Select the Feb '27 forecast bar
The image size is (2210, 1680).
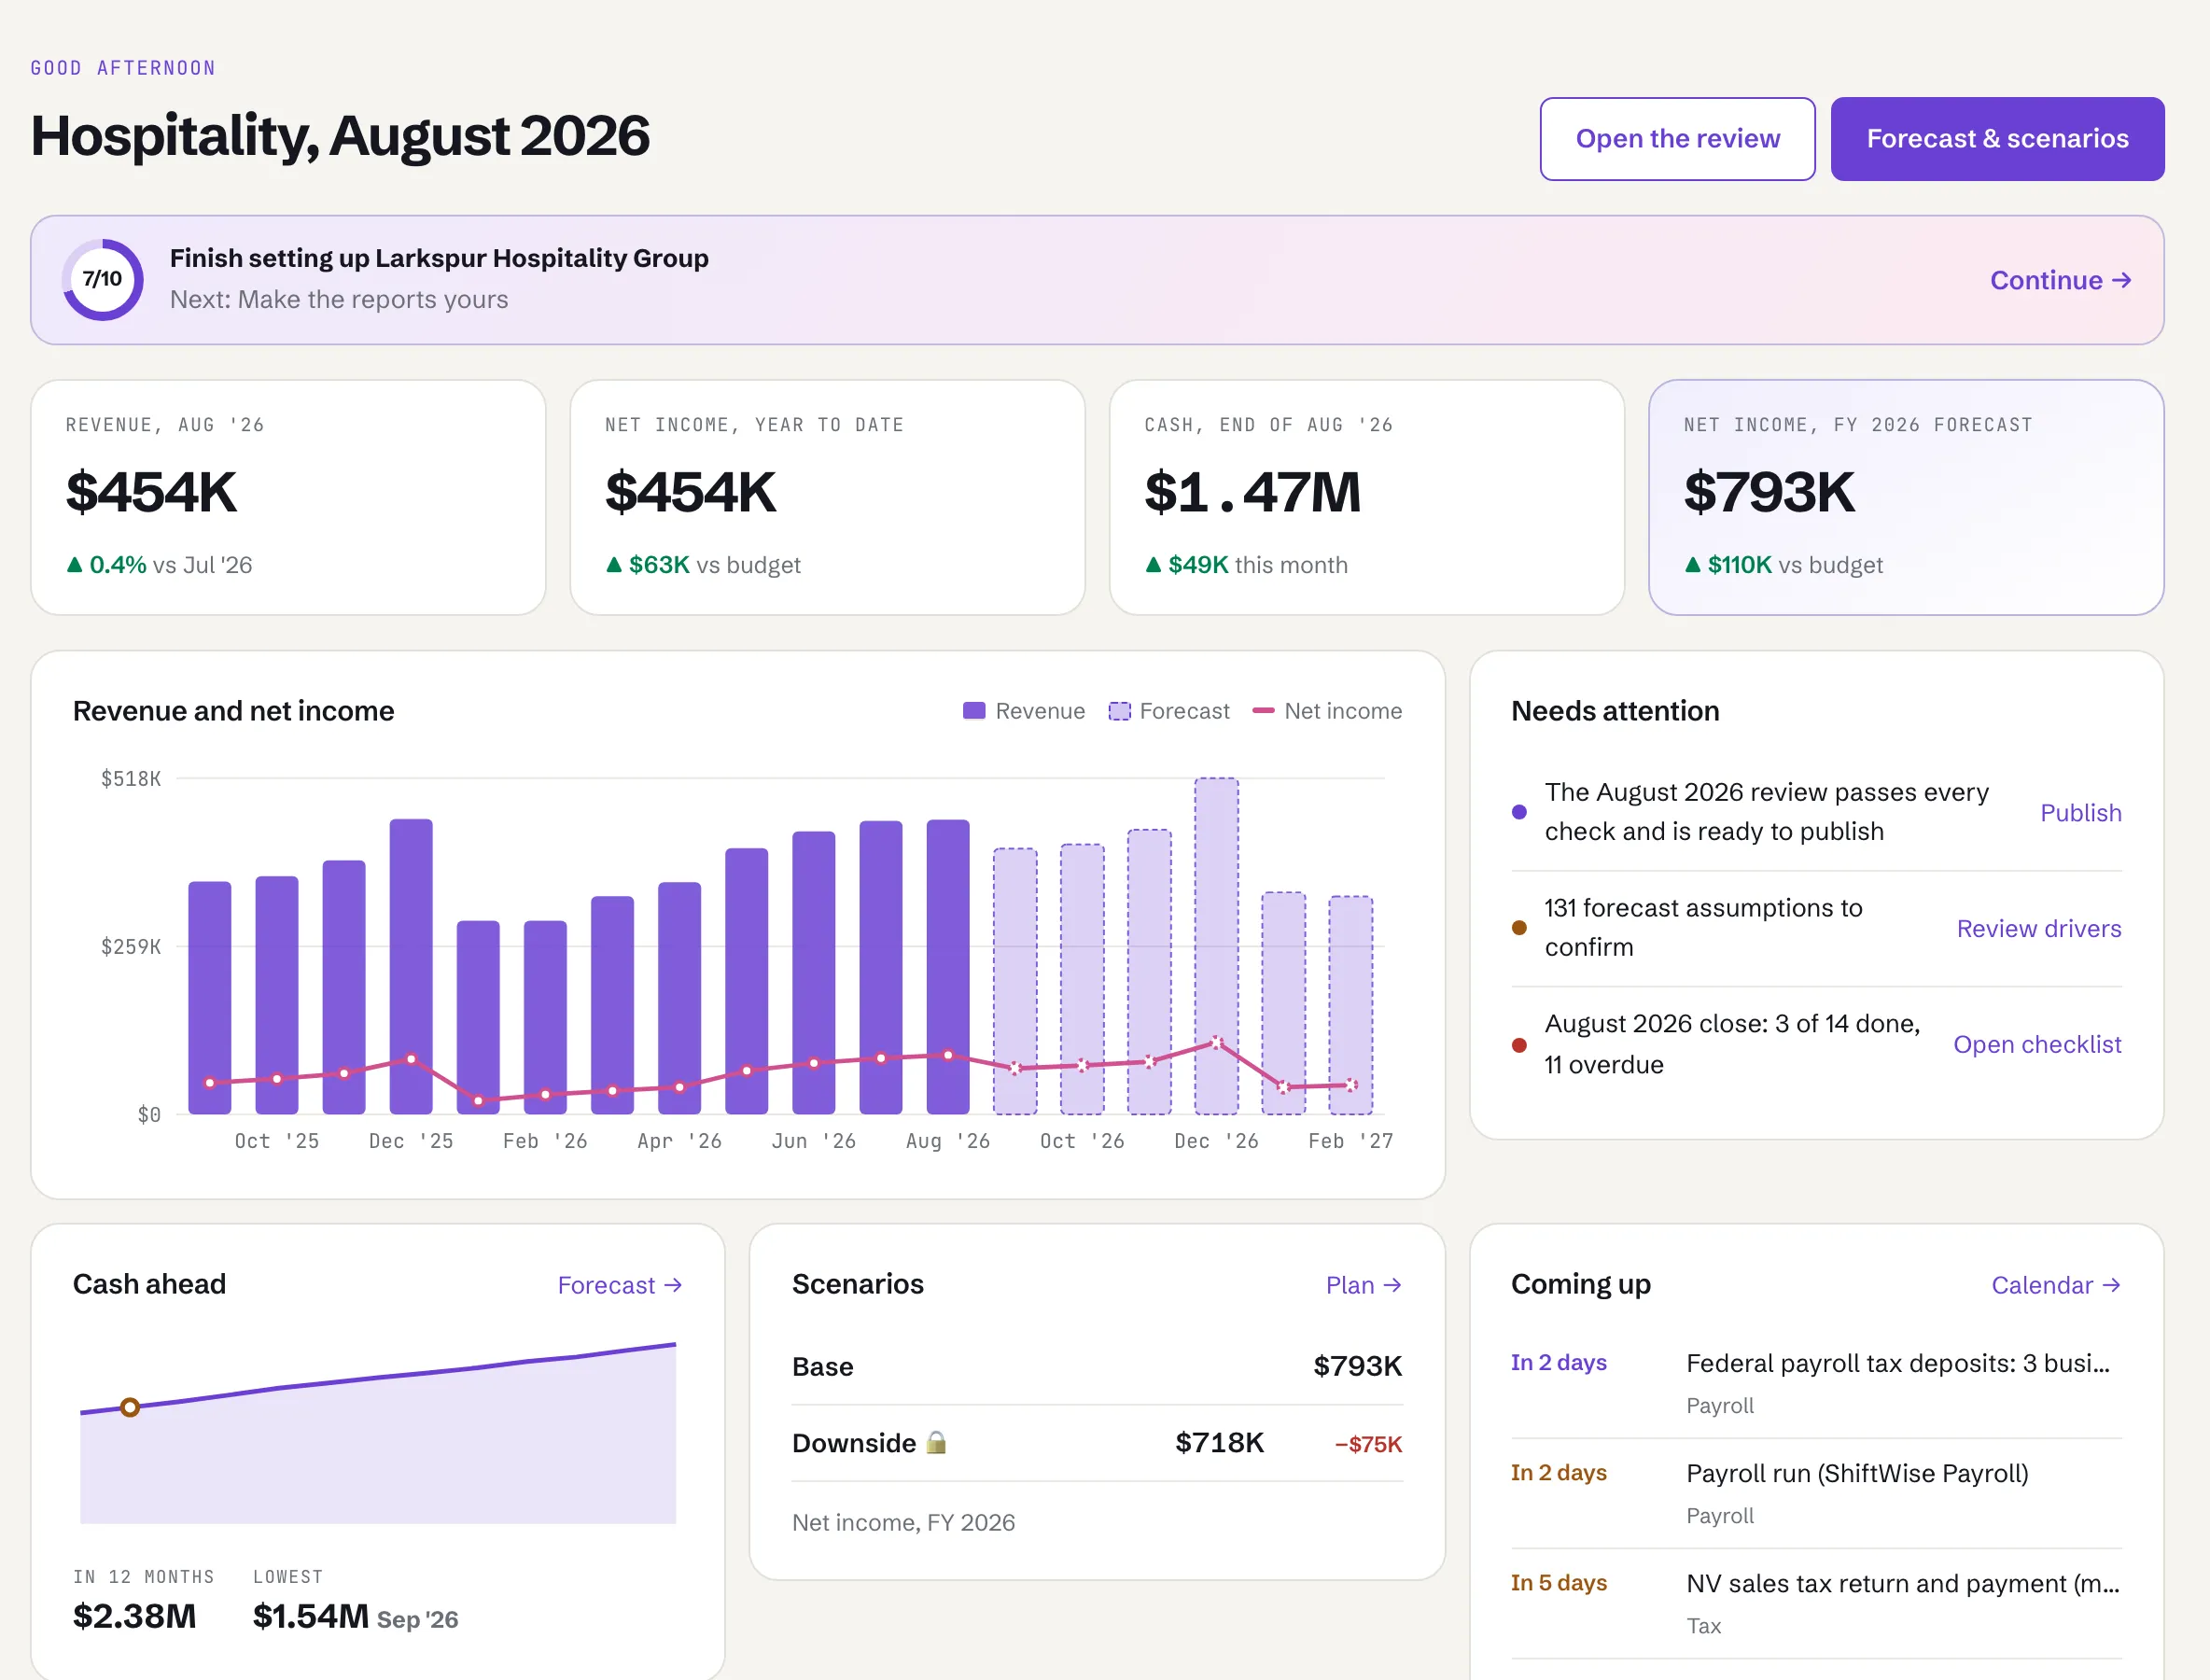[x=1350, y=1005]
